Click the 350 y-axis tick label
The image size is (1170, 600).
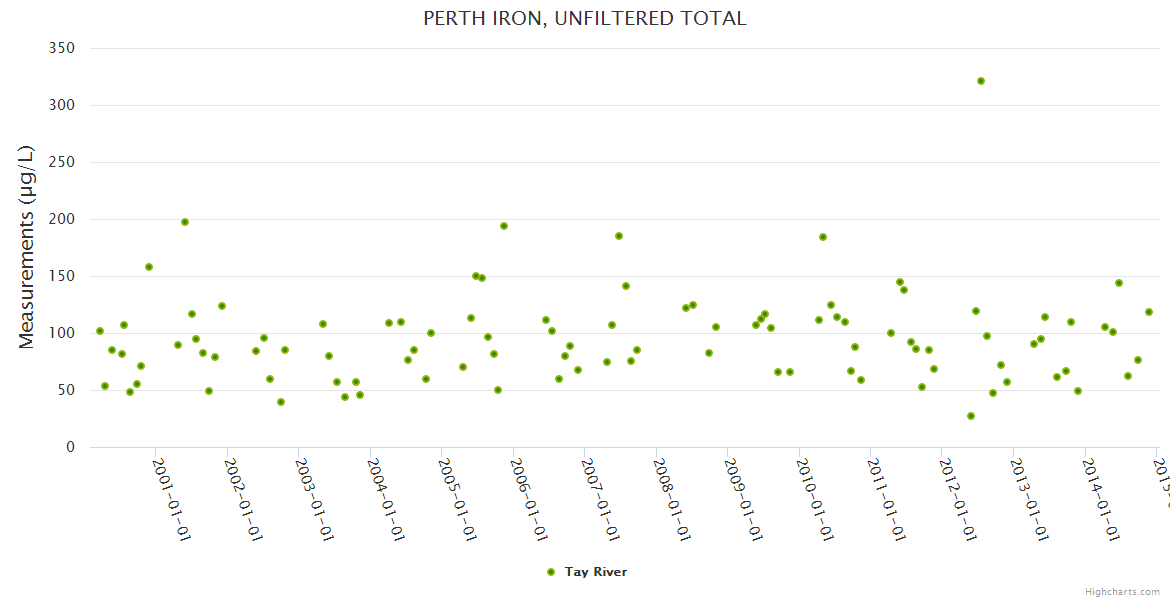point(62,48)
